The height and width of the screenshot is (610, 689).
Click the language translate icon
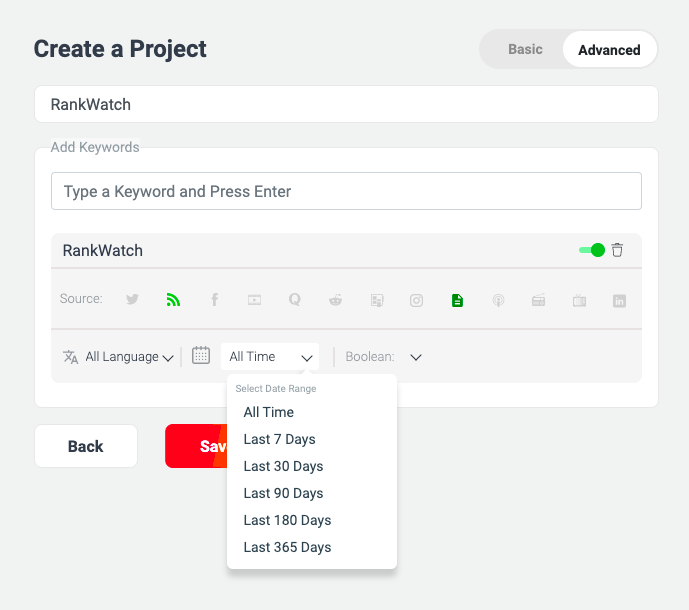(x=71, y=357)
